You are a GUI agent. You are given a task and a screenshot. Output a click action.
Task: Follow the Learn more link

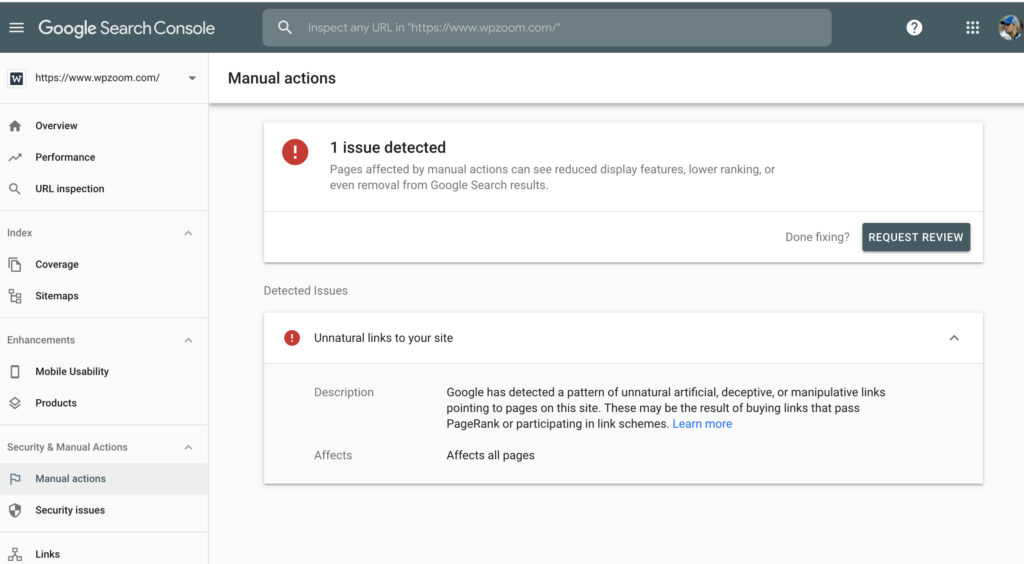702,424
